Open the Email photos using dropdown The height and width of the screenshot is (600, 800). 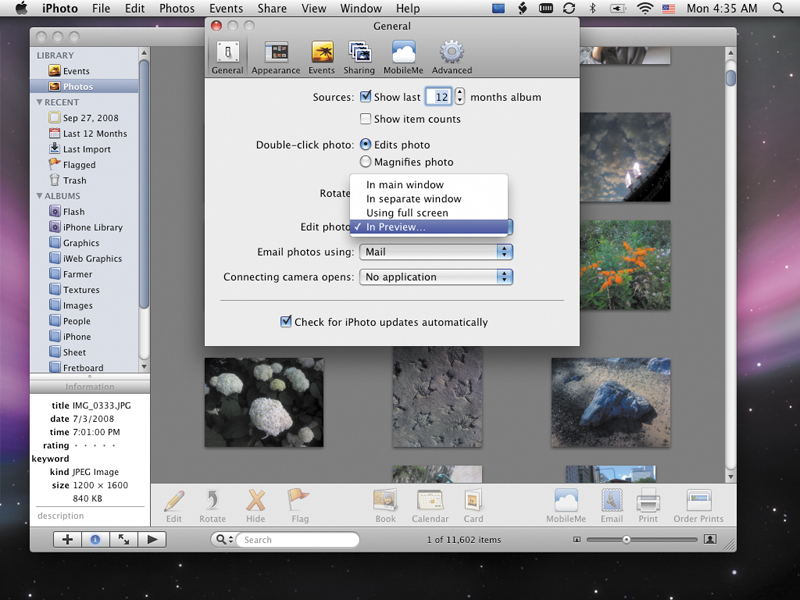point(435,252)
